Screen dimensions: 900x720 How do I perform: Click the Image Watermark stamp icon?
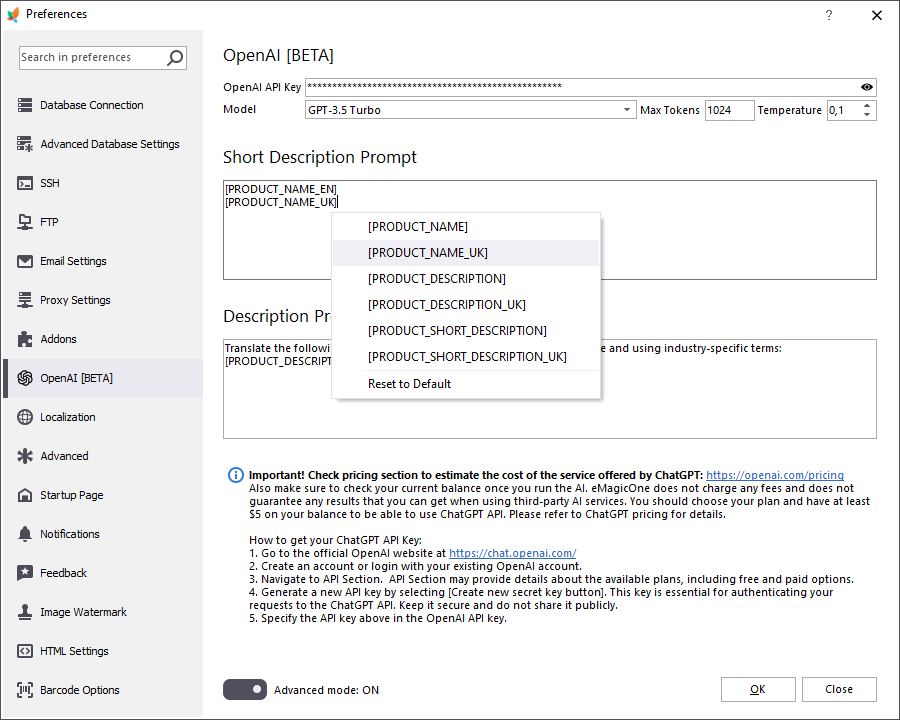(x=25, y=612)
